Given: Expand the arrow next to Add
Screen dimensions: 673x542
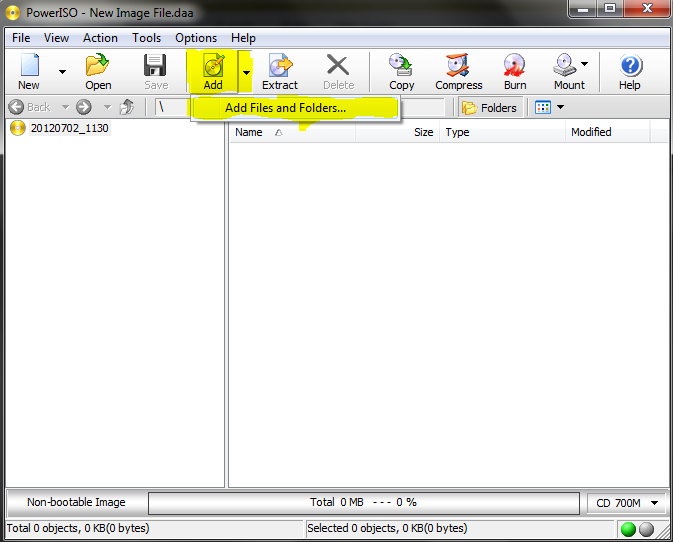Looking at the screenshot, I should coord(246,72).
